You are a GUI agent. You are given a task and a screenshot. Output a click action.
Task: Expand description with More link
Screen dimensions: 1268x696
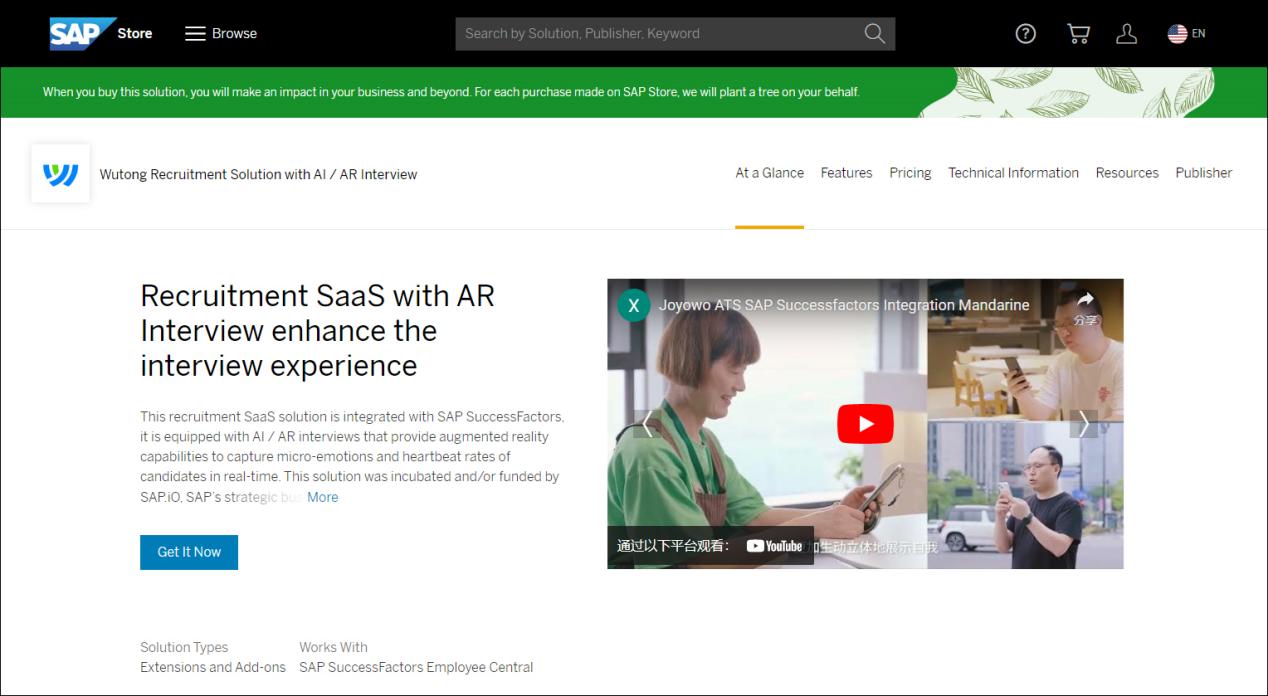tap(322, 497)
